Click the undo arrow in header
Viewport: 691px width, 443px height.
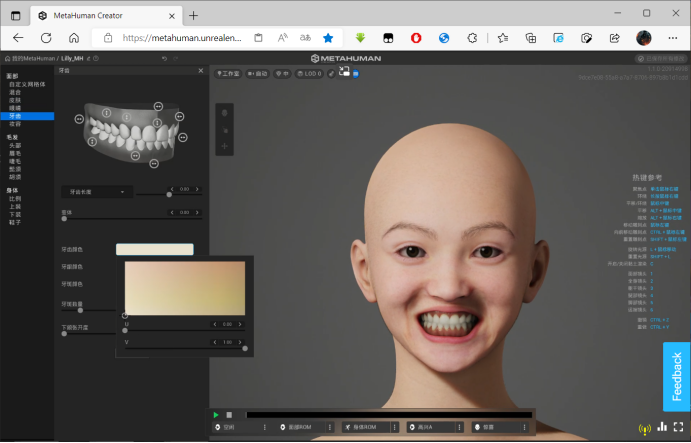point(164,58)
